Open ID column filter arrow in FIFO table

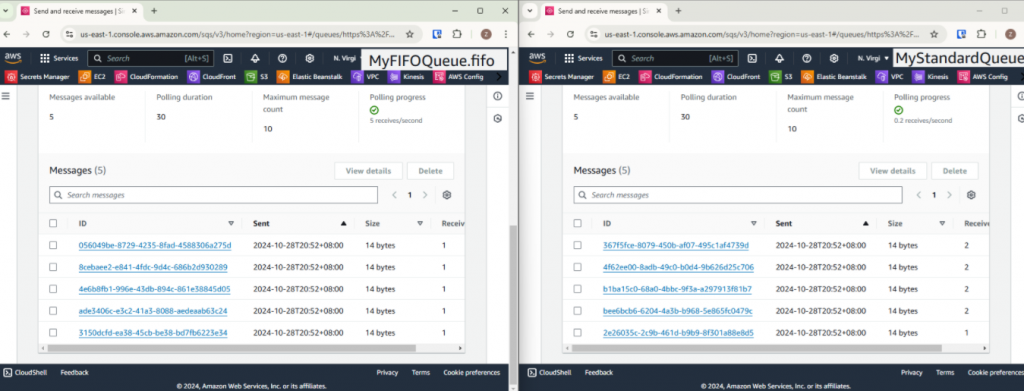231,223
